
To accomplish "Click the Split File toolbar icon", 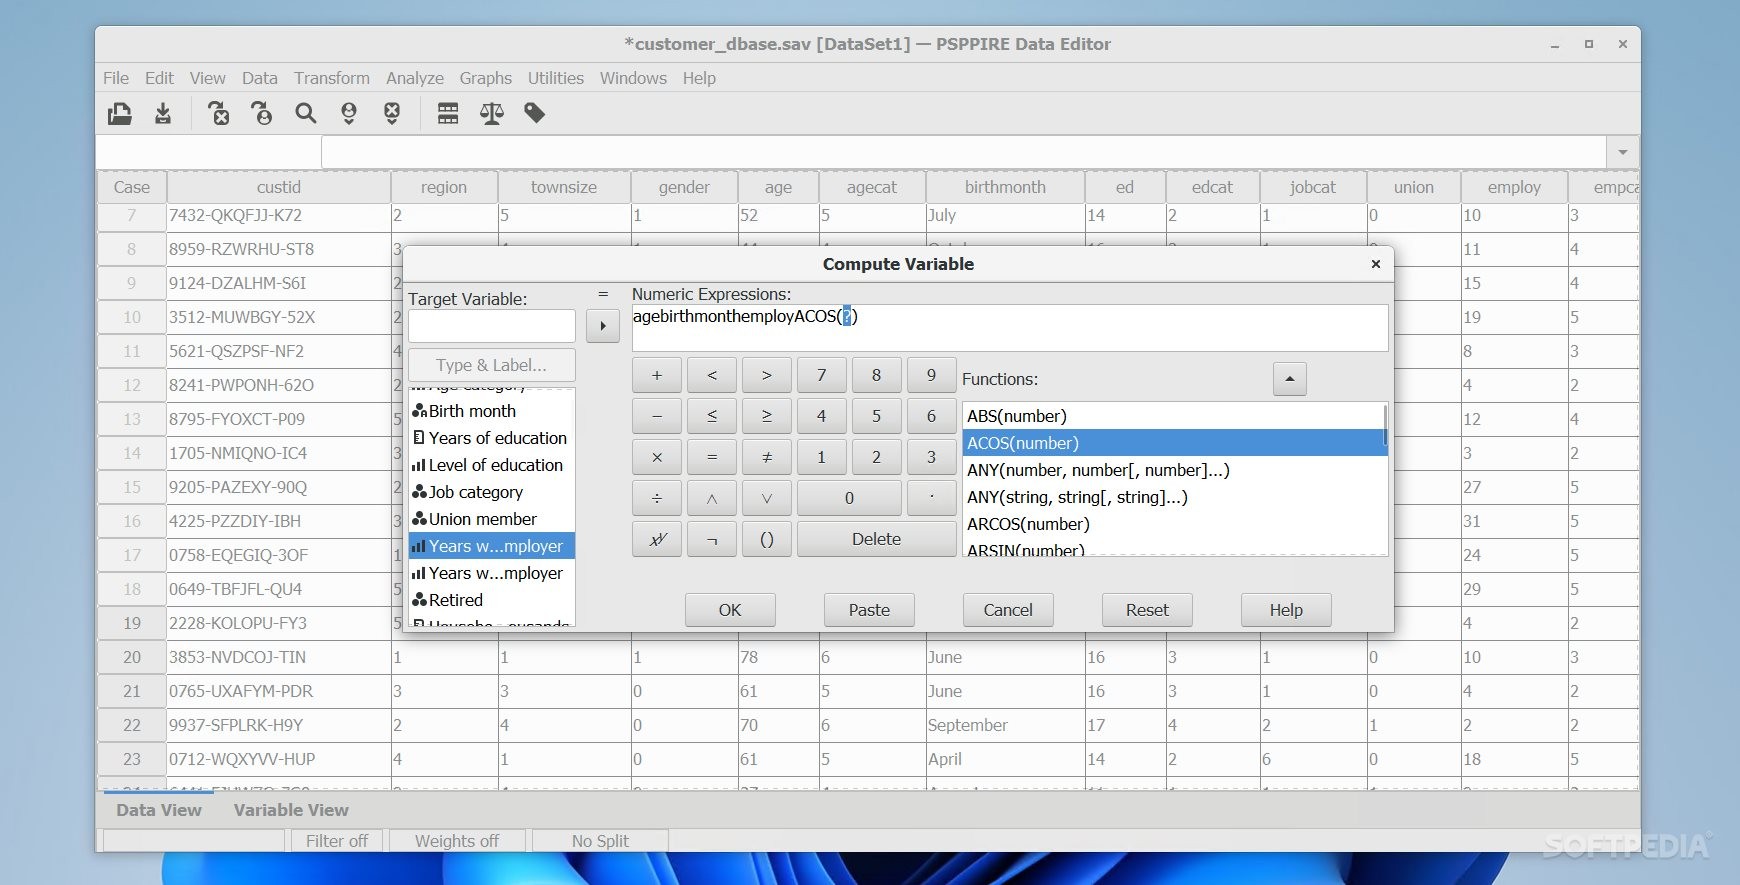I will tap(448, 114).
